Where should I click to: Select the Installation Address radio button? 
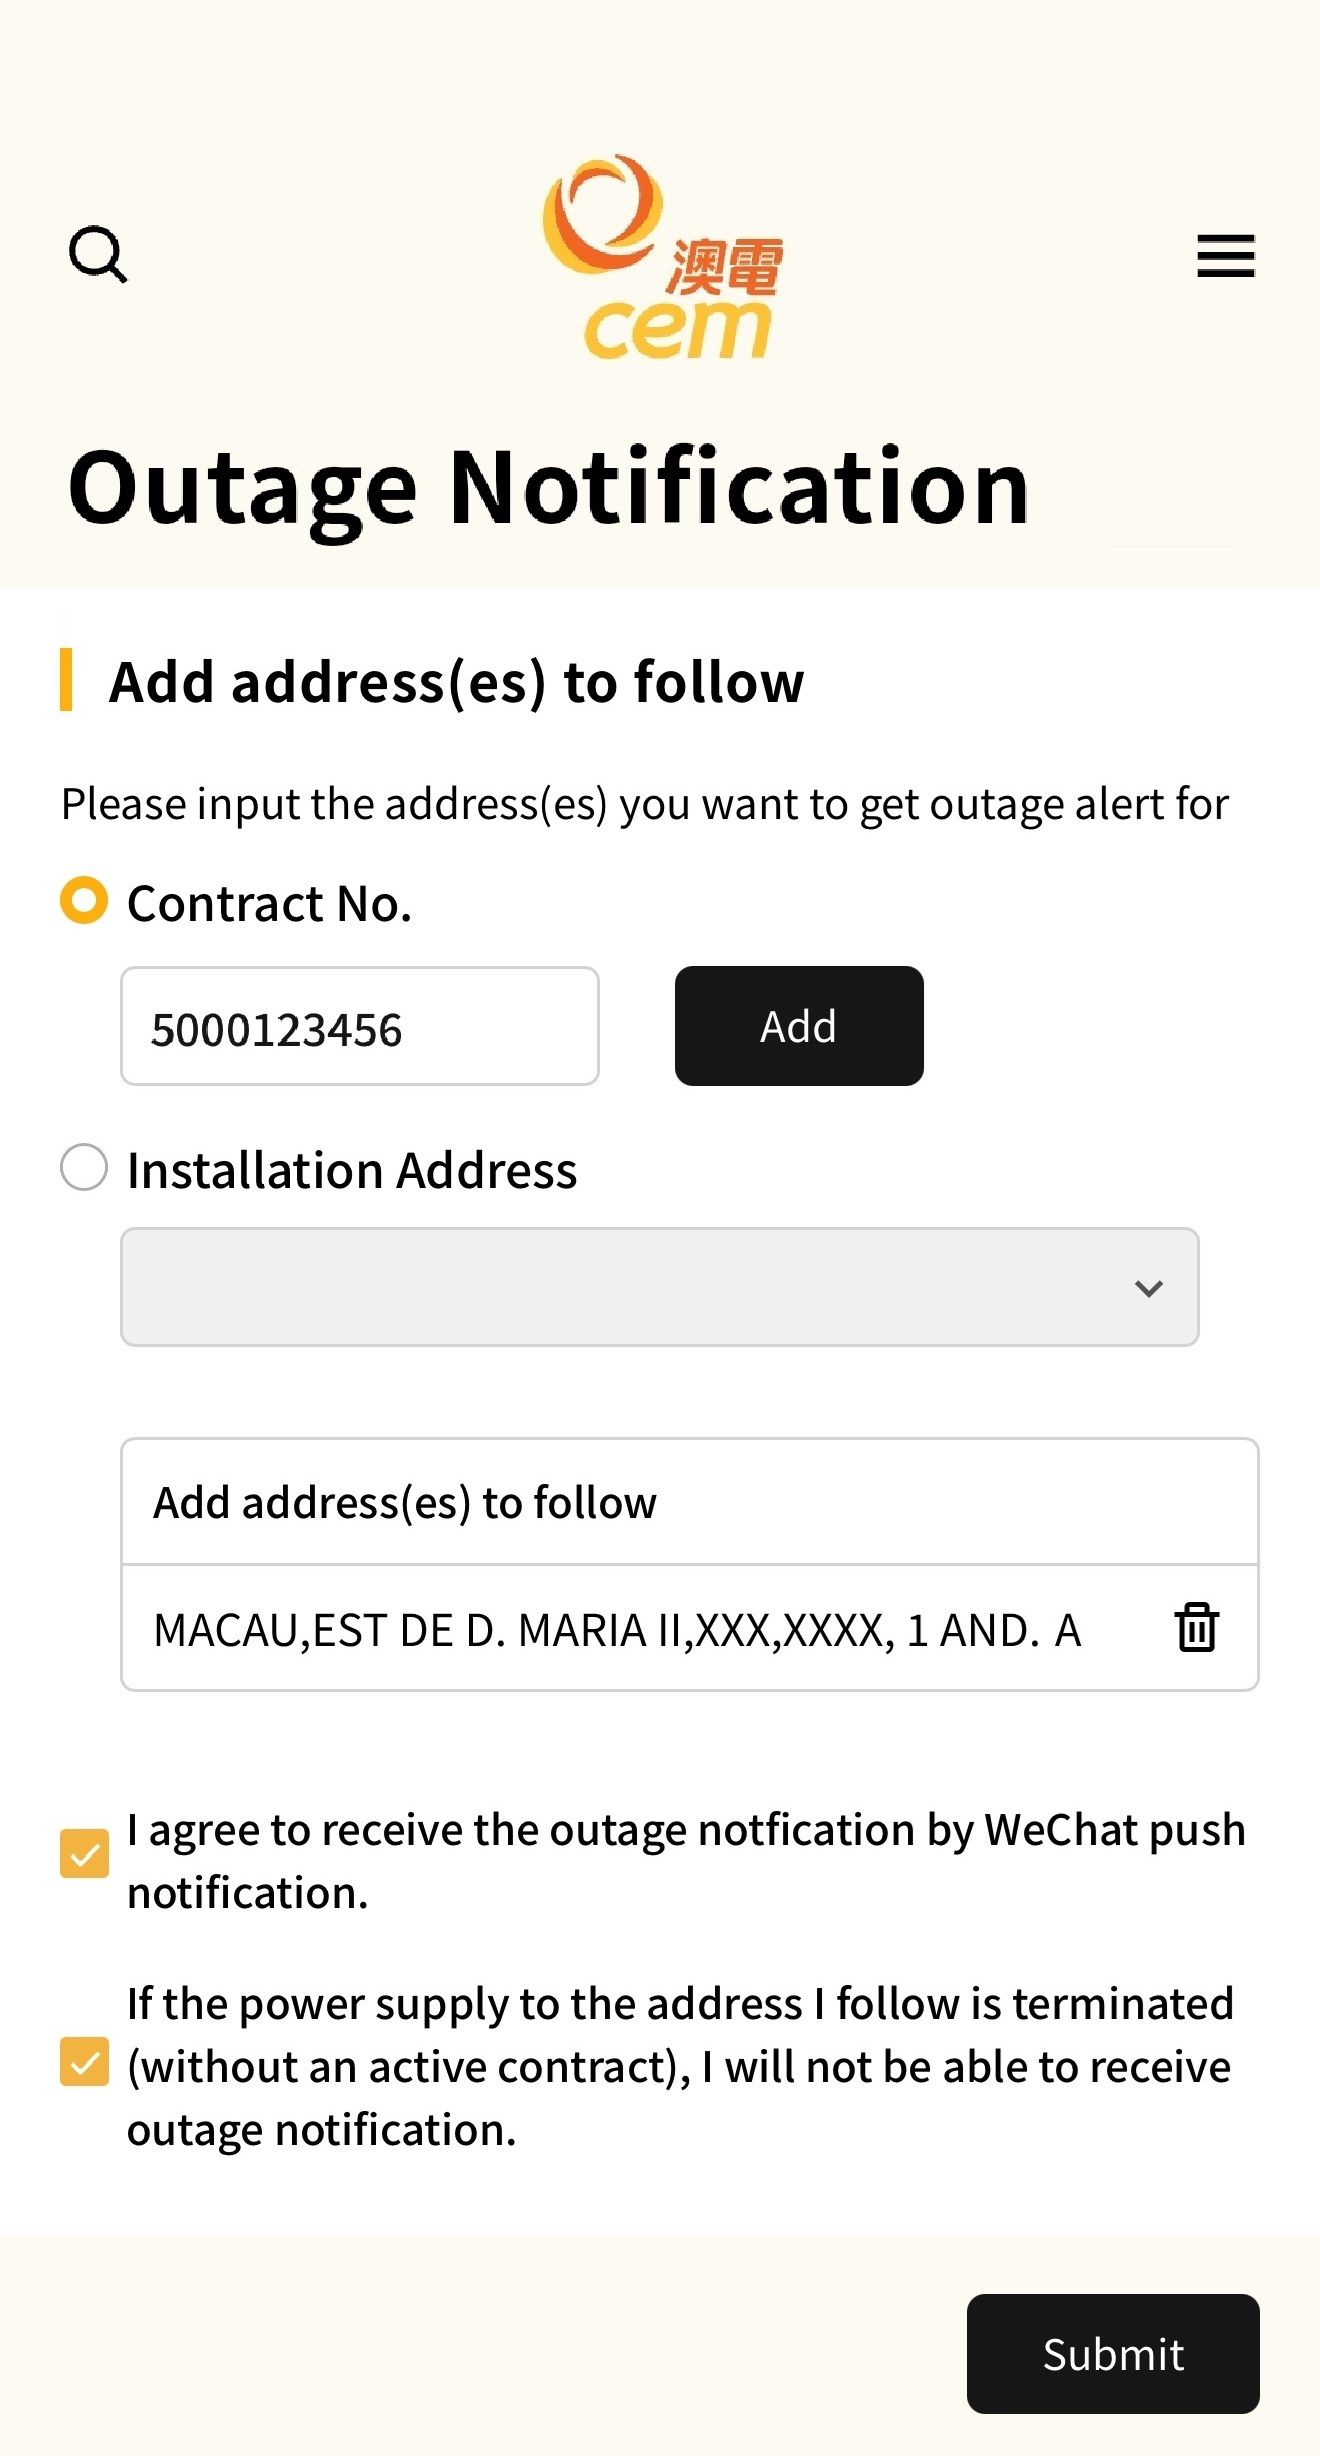[x=84, y=1167]
